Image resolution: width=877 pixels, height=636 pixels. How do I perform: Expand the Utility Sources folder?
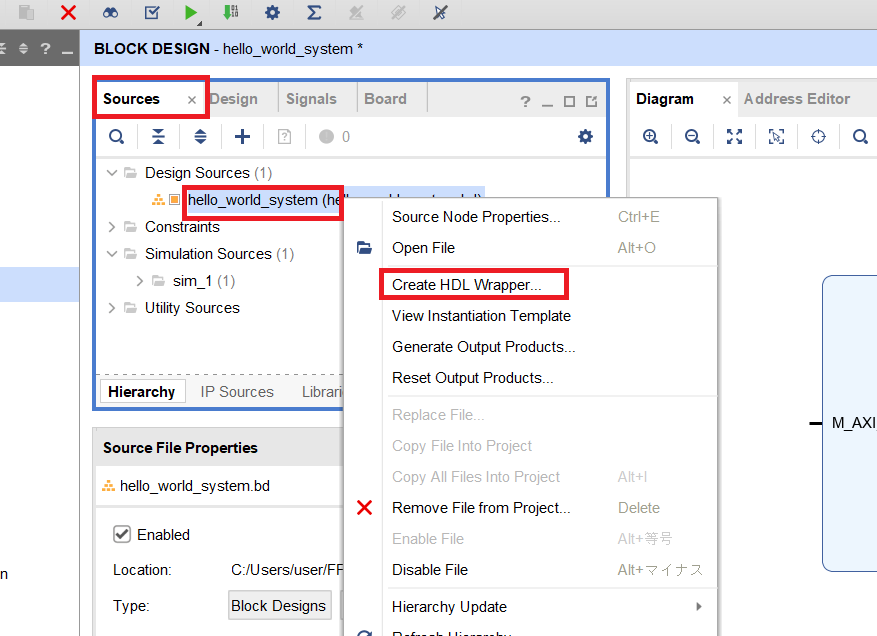(x=112, y=308)
